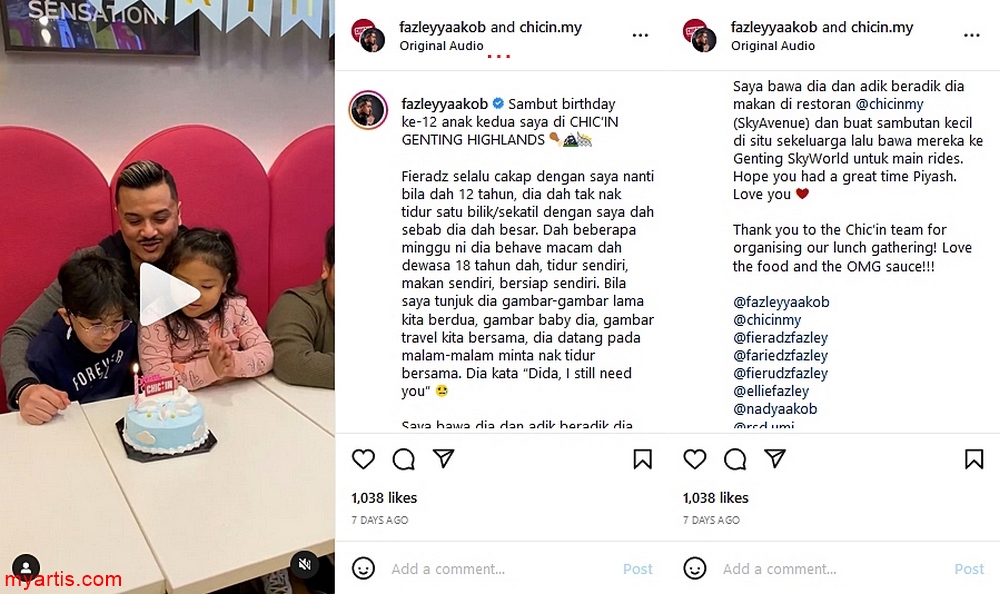The image size is (1000, 594).
Task: Click Post button in the right panel
Action: tap(969, 568)
